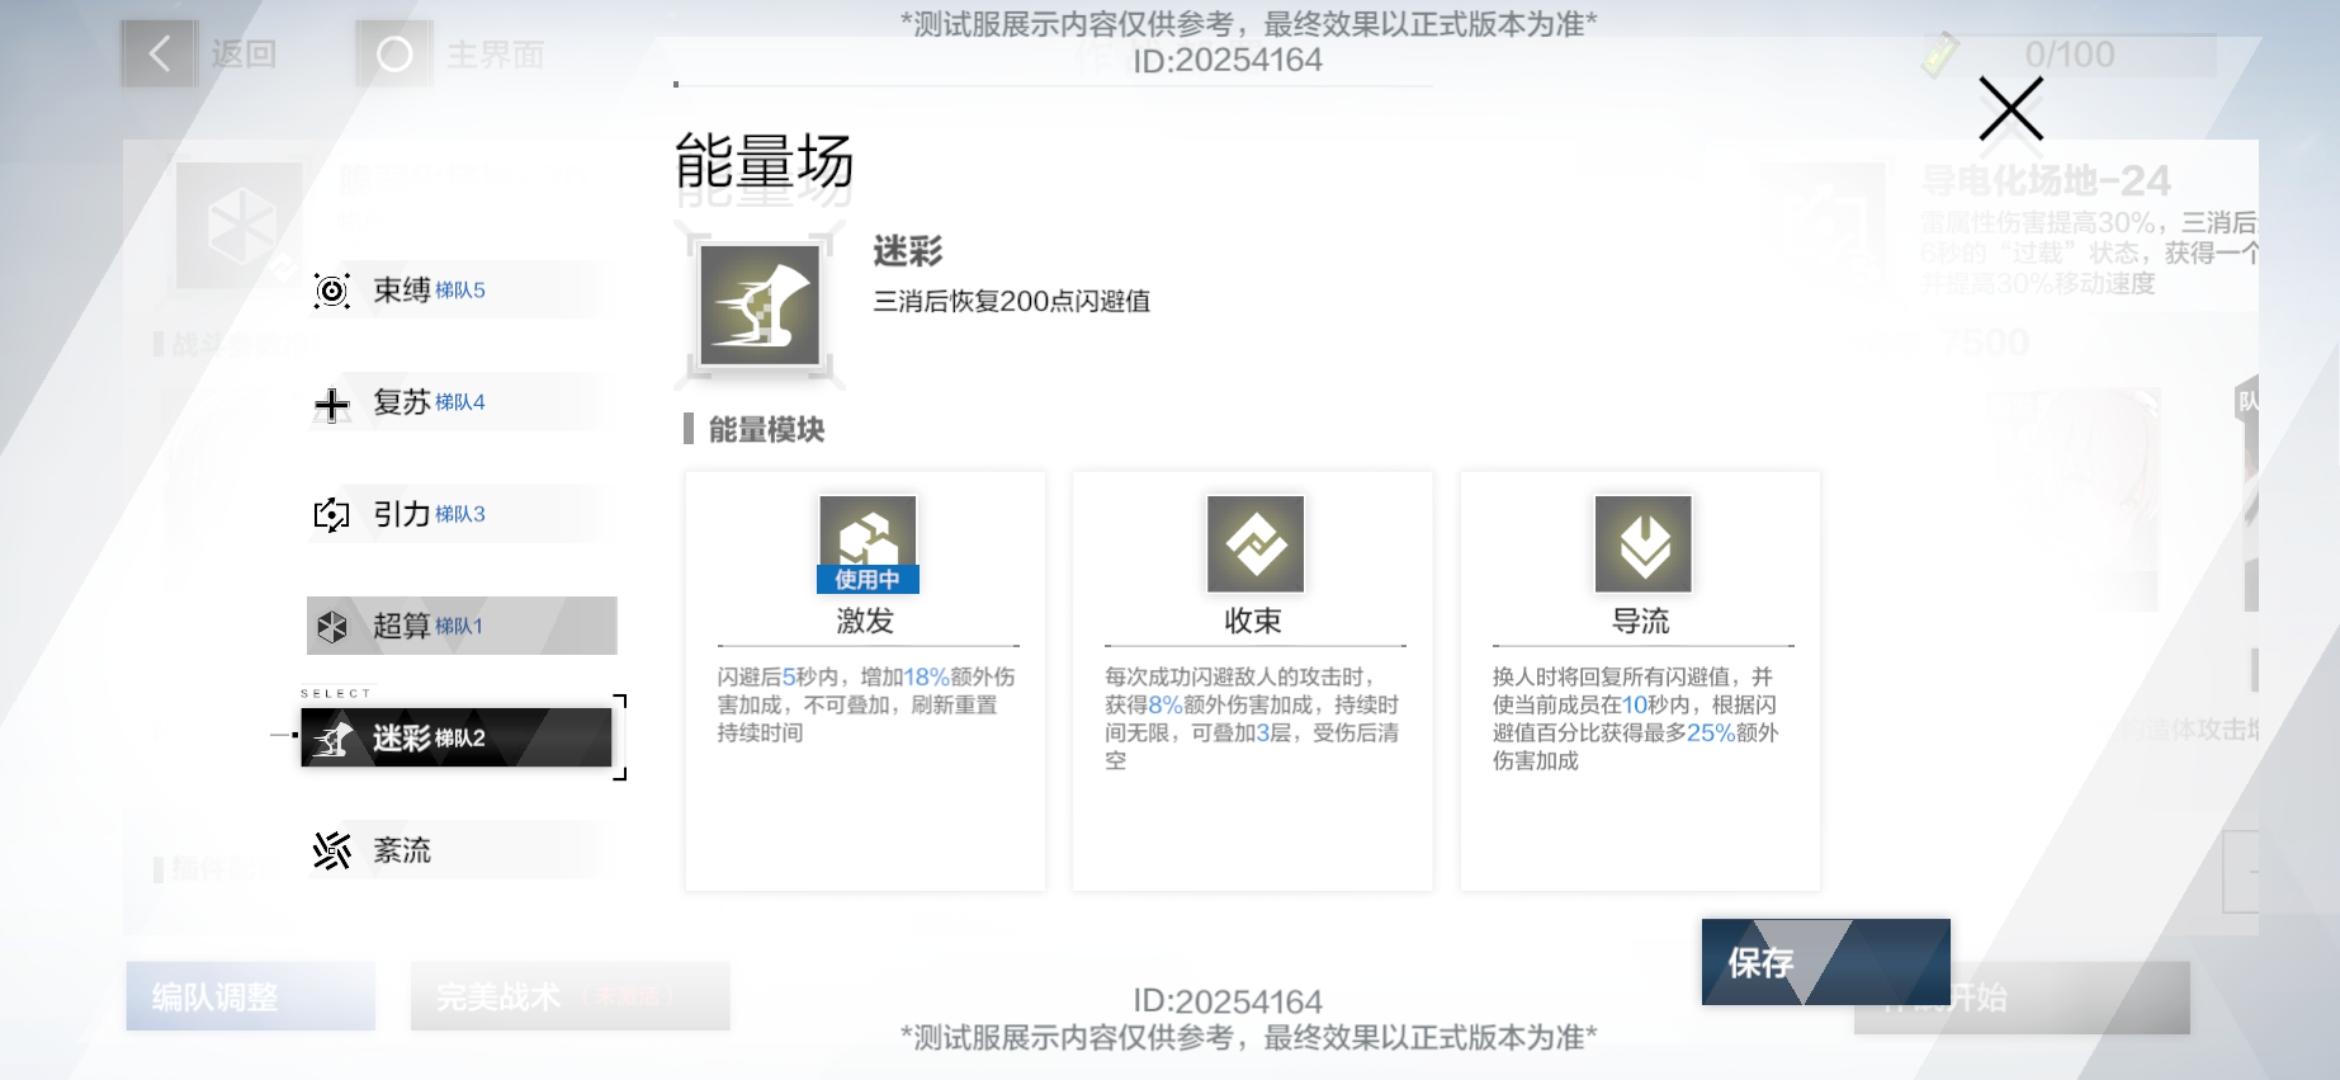
Task: Click the 返回 label text
Action: (x=243, y=54)
